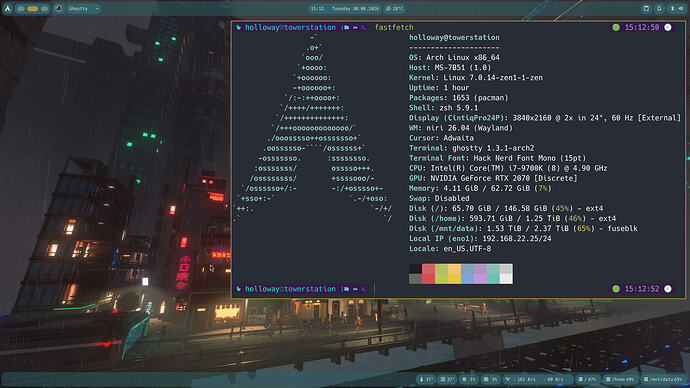The width and height of the screenshot is (690, 388).
Task: Click the GPU: NVIDIA GeForce RTX 2070 line
Action: click(493, 178)
